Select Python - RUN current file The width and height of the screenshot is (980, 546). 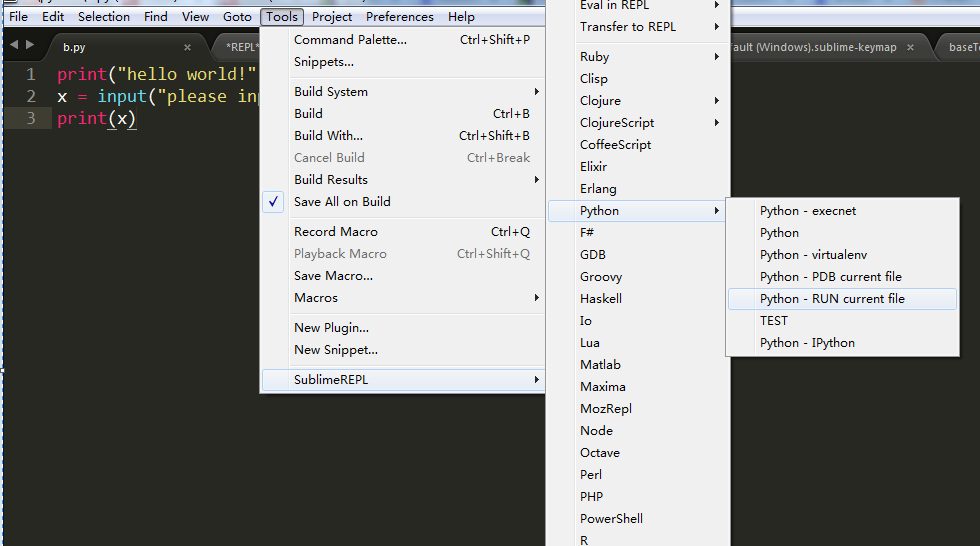point(842,299)
